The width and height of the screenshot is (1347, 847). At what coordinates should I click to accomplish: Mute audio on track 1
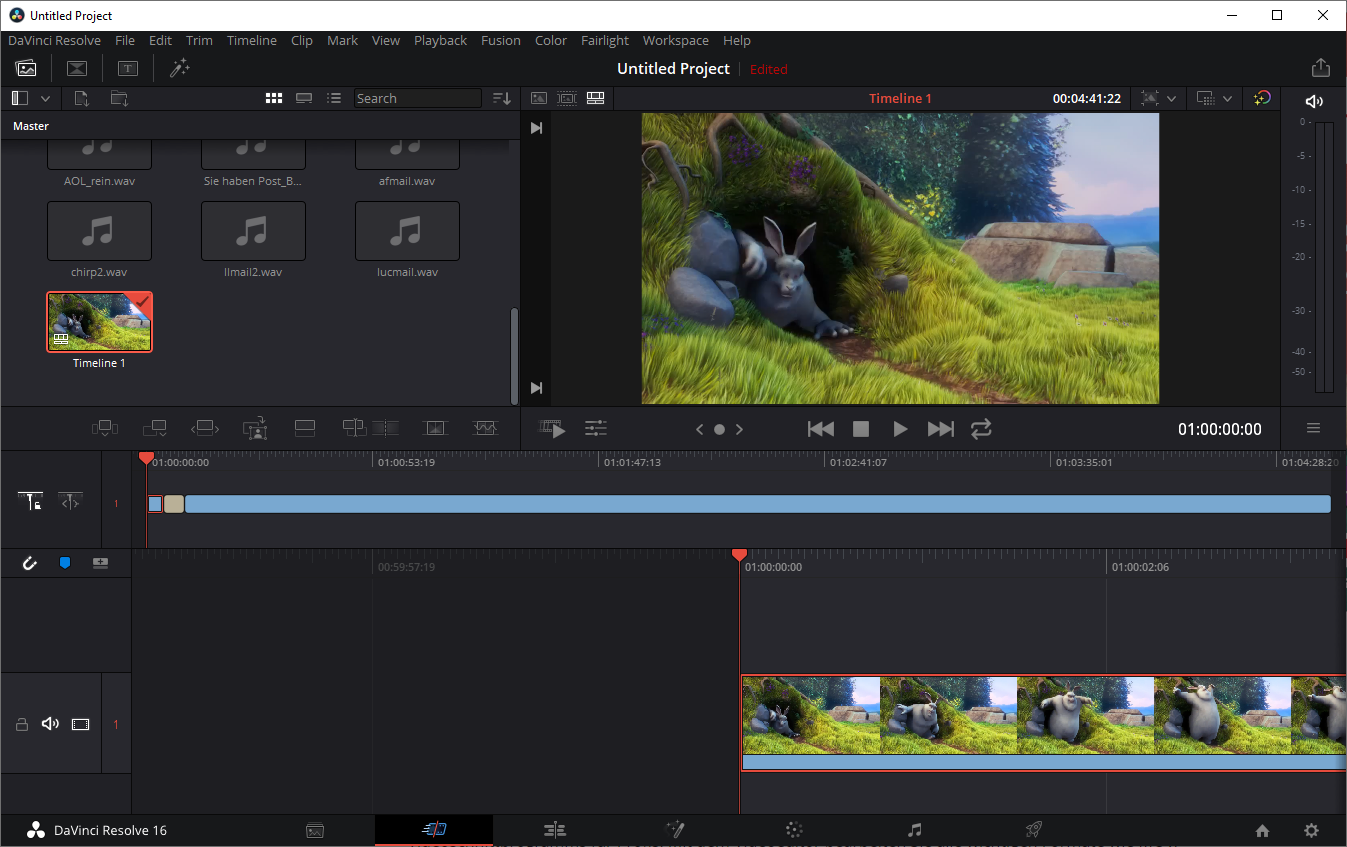click(50, 724)
